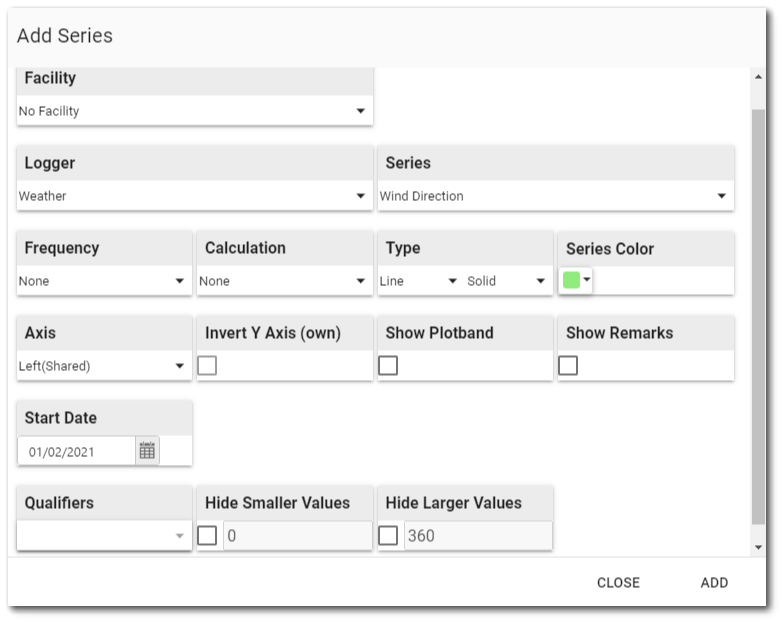Open the Series dropdown showing Wind Direction
Viewport: 782px width, 622px height.
point(556,196)
